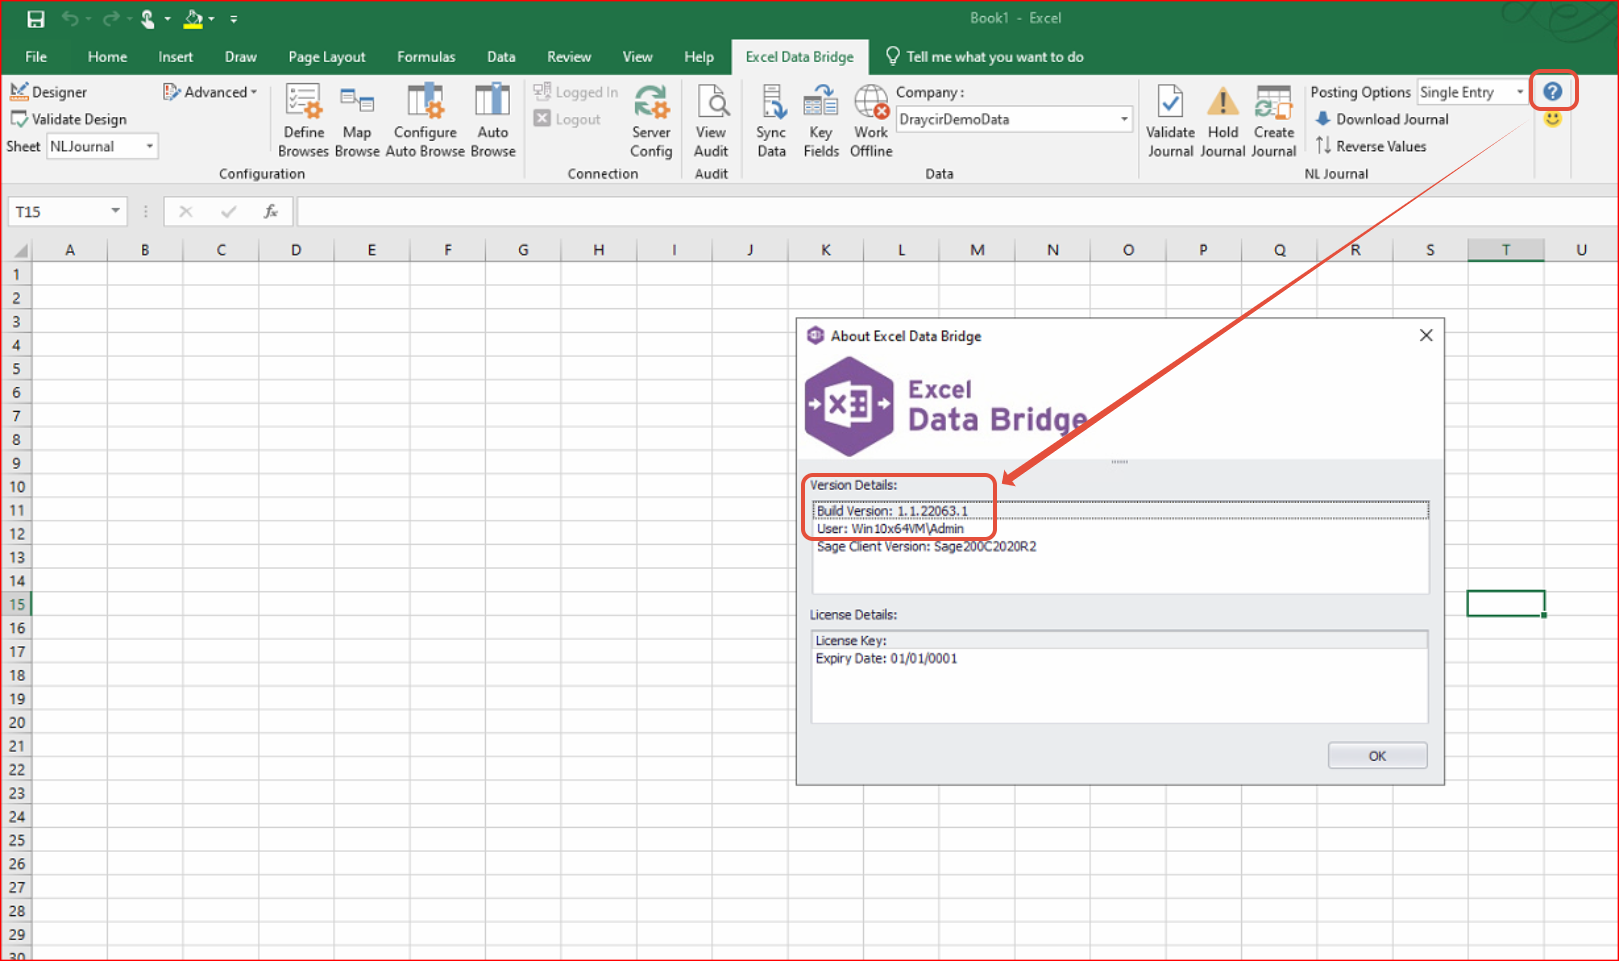Expand the Name Box dropdown arrow

[115, 211]
